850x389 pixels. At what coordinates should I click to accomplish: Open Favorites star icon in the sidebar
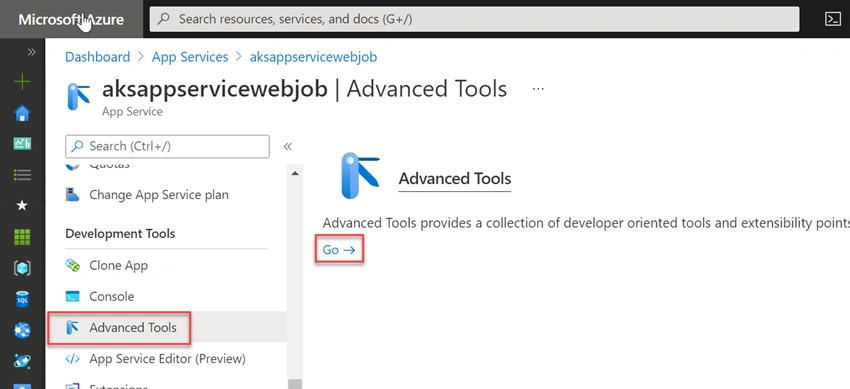point(22,205)
